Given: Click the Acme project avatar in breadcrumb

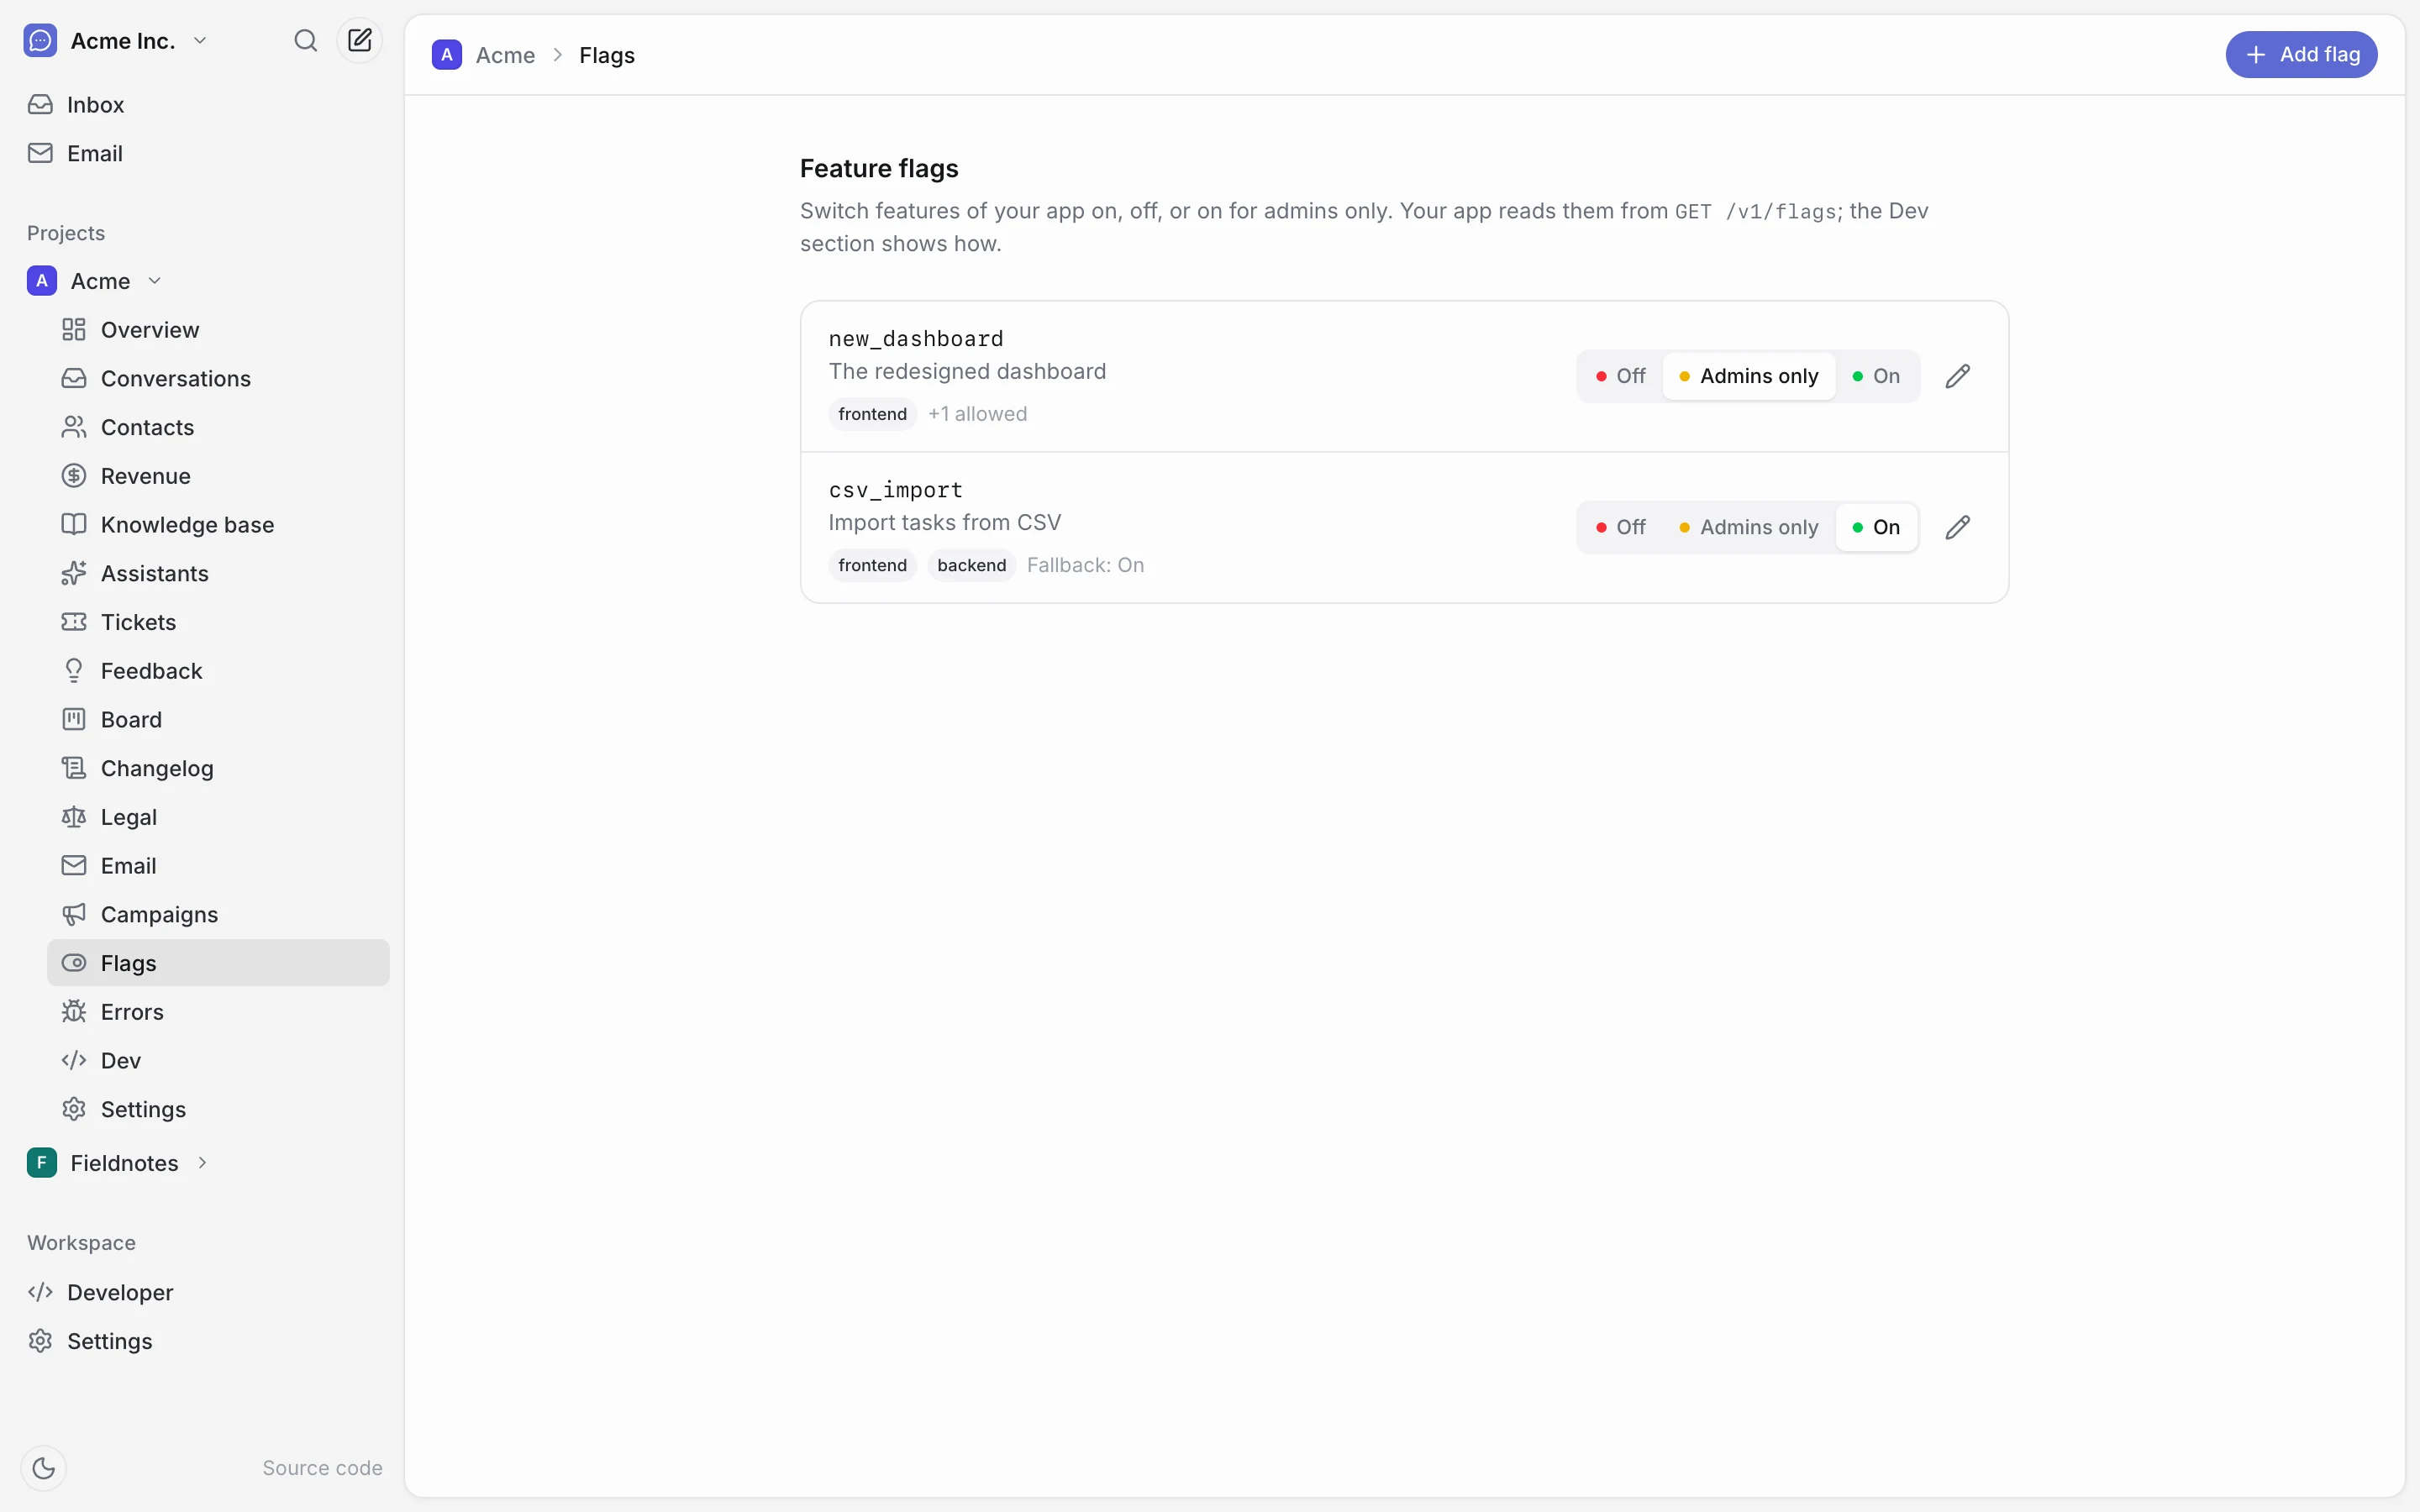Looking at the screenshot, I should click(447, 55).
